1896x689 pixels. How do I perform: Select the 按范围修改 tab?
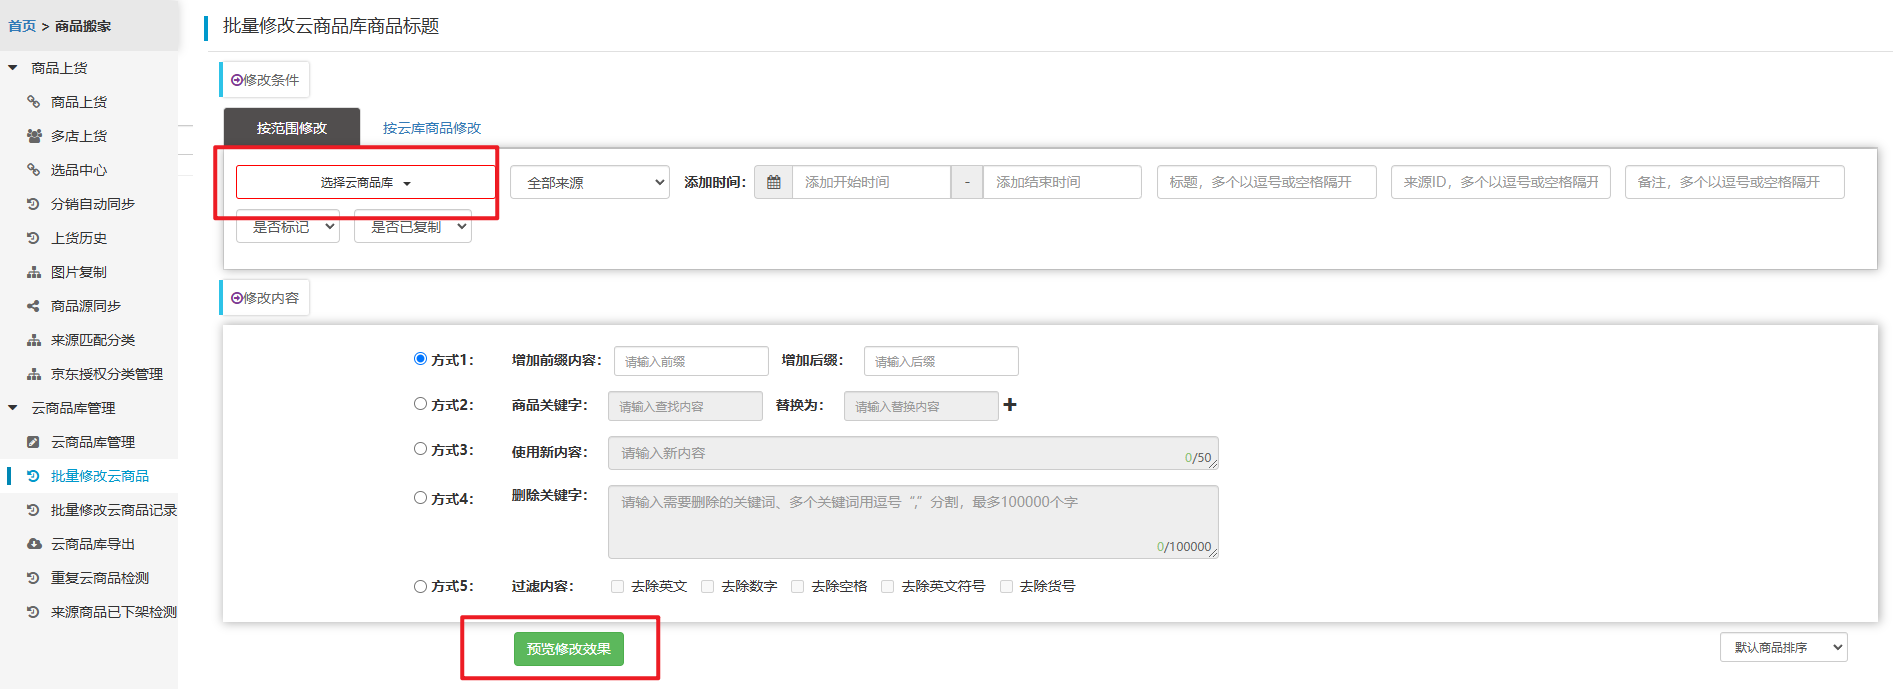(x=291, y=128)
